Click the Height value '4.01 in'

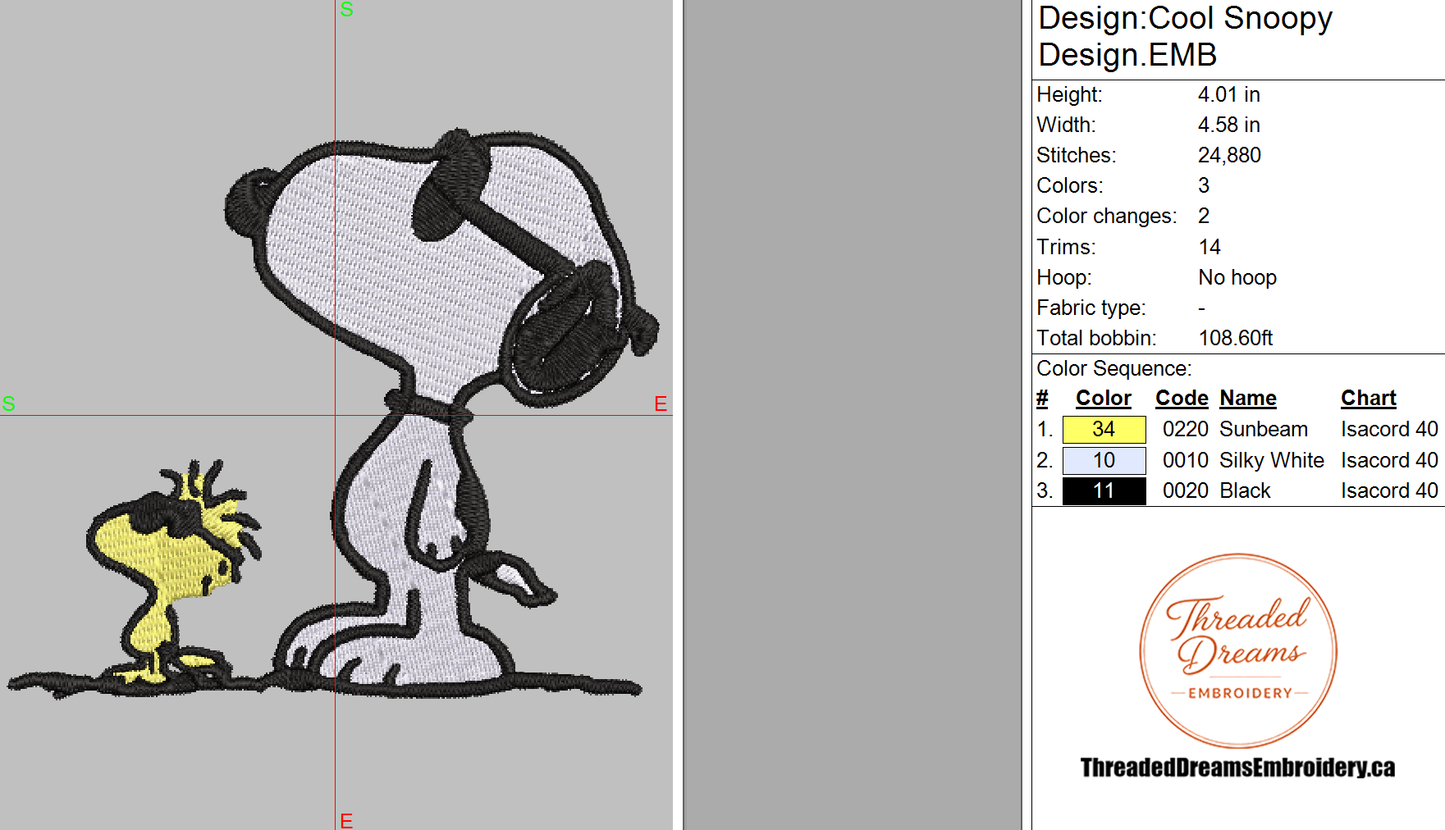(x=1229, y=95)
